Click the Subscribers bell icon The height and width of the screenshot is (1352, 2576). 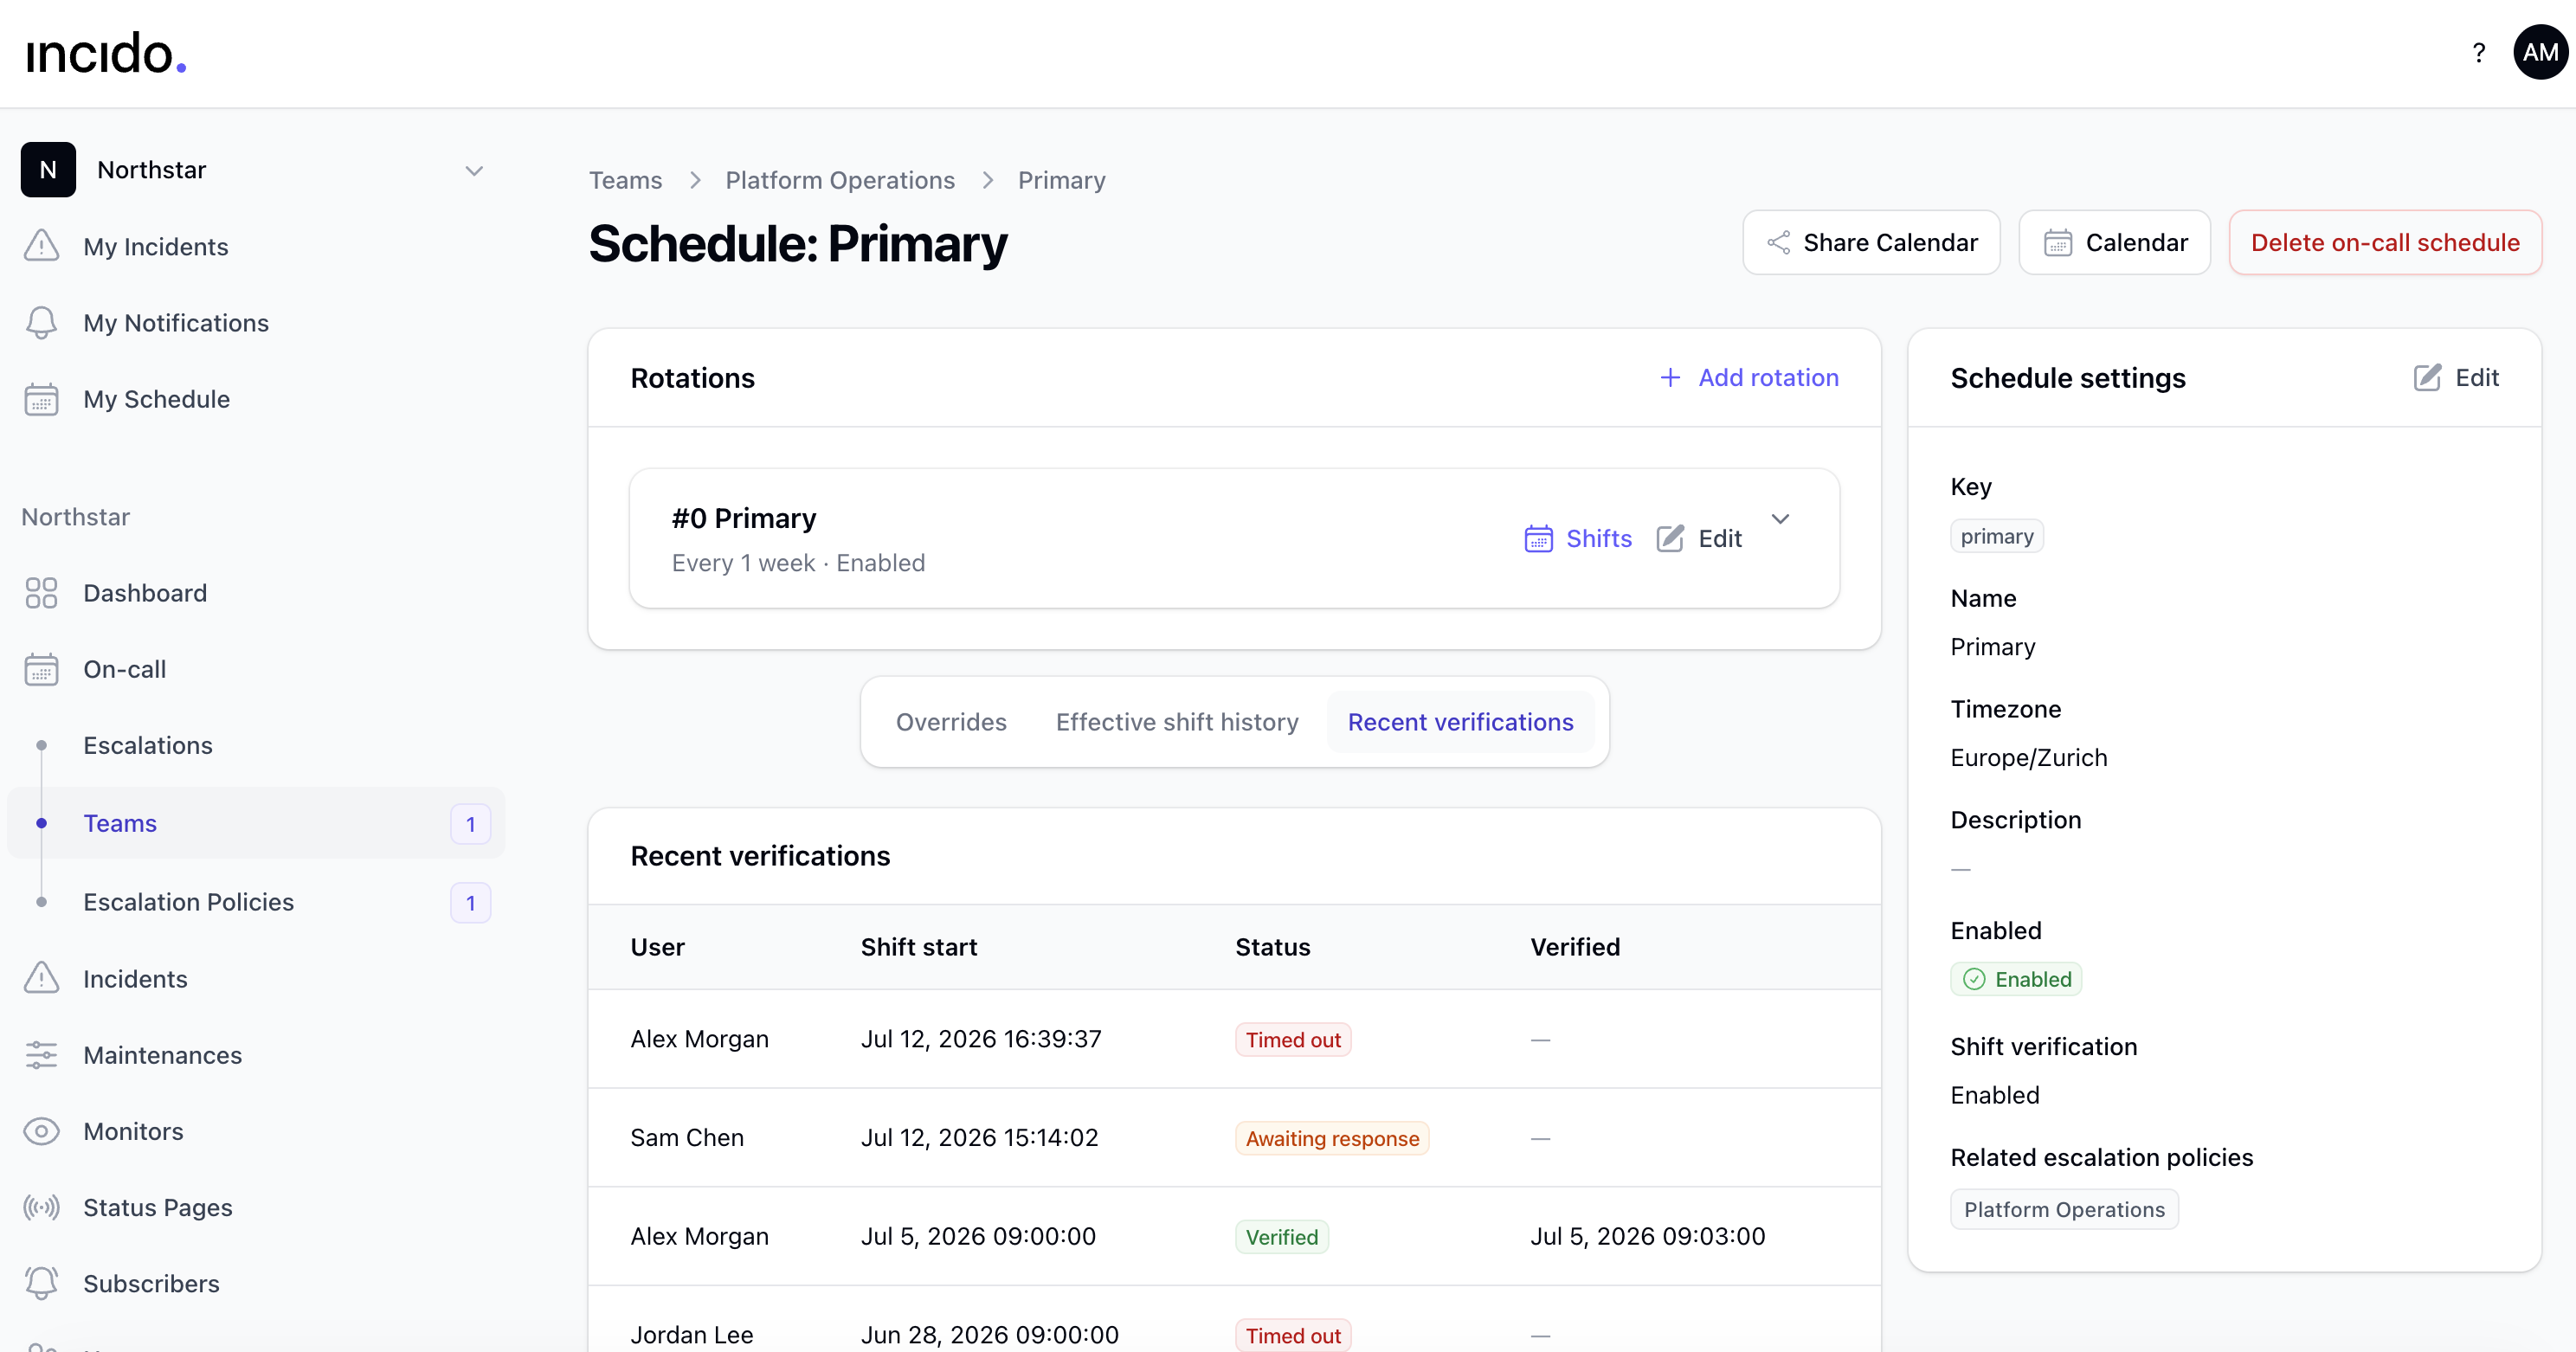pyautogui.click(x=41, y=1283)
